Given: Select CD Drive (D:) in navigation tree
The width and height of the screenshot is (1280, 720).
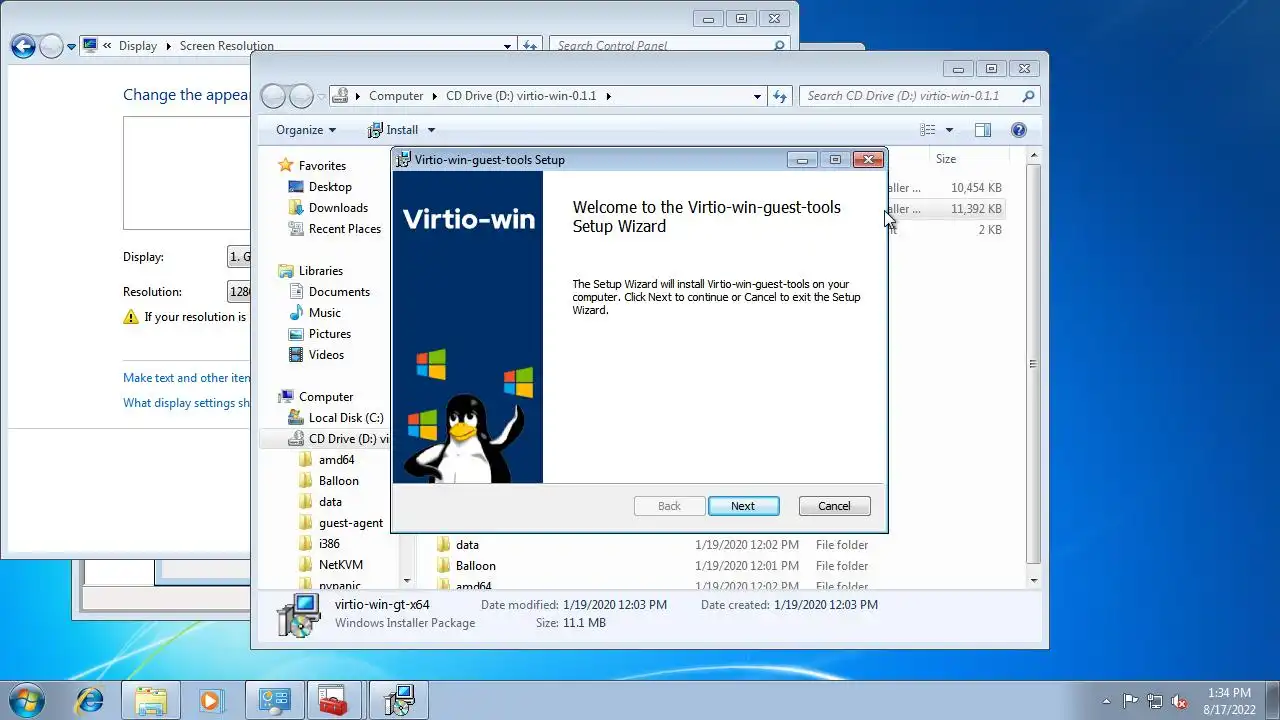Looking at the screenshot, I should click(338, 439).
